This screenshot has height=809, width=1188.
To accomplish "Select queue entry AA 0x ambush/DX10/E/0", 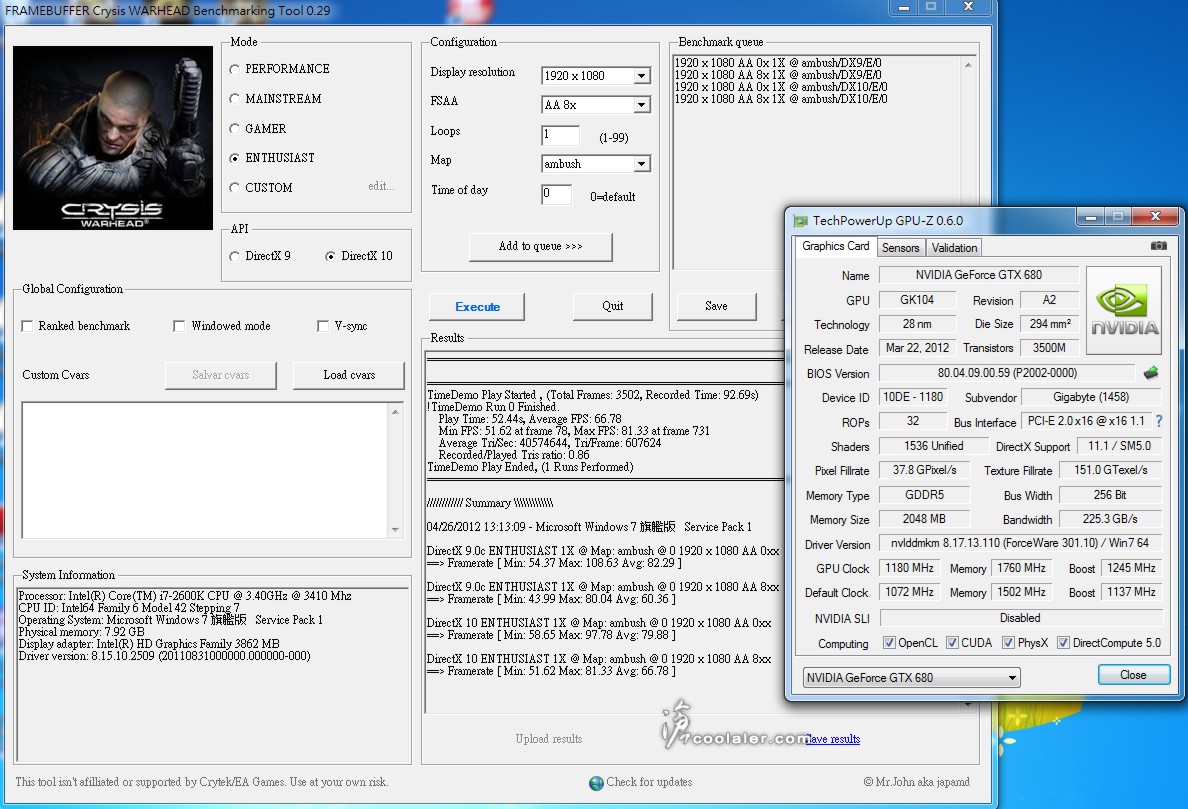I will pyautogui.click(x=780, y=87).
